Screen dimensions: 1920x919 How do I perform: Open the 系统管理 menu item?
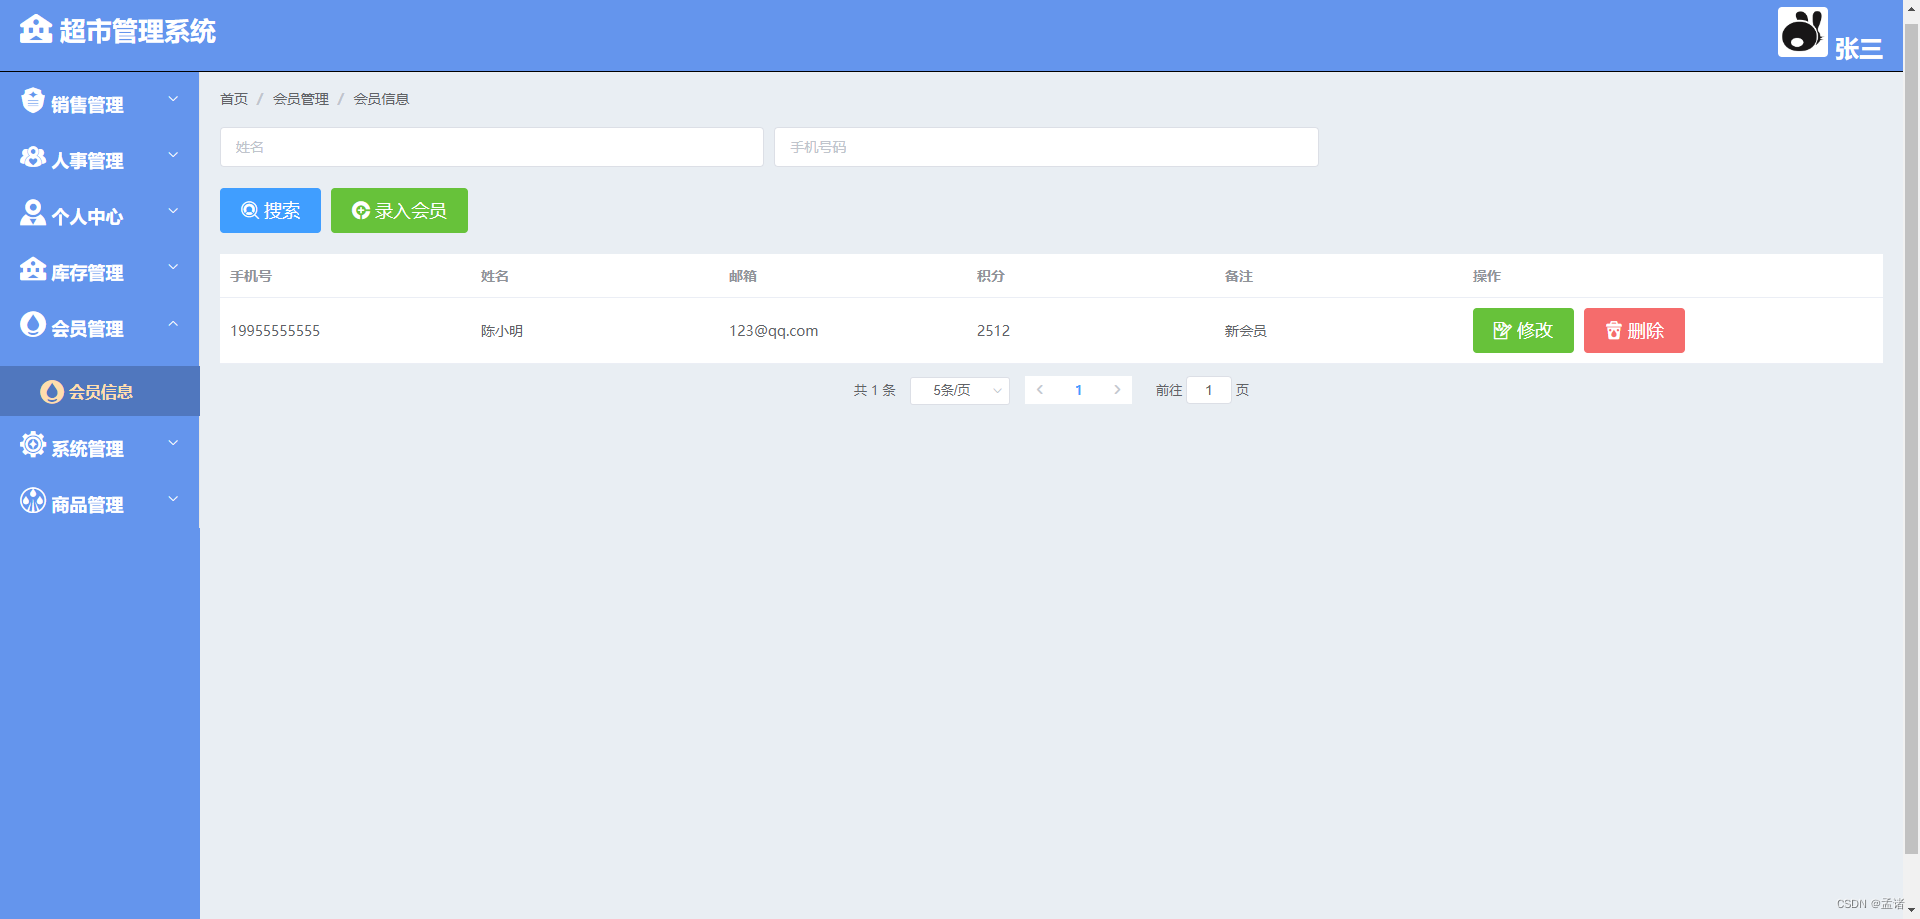100,444
